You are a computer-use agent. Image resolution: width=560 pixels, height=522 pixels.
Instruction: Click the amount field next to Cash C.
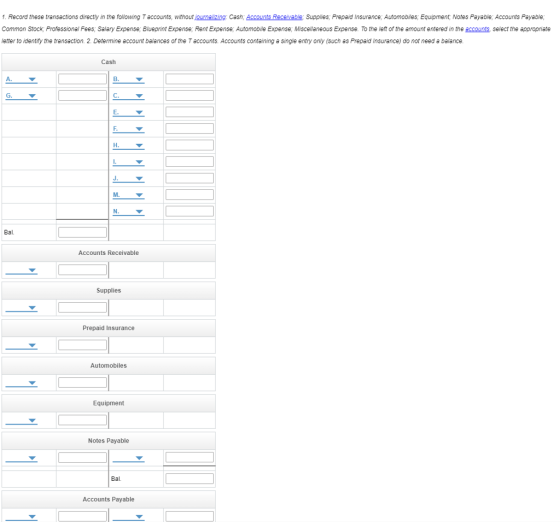(190, 95)
